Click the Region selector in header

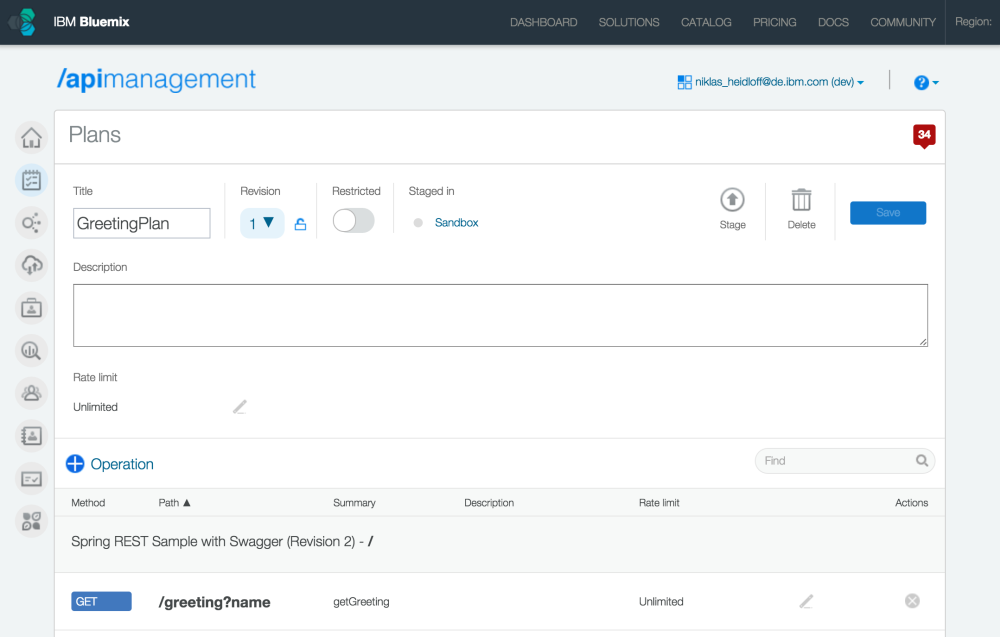[973, 22]
